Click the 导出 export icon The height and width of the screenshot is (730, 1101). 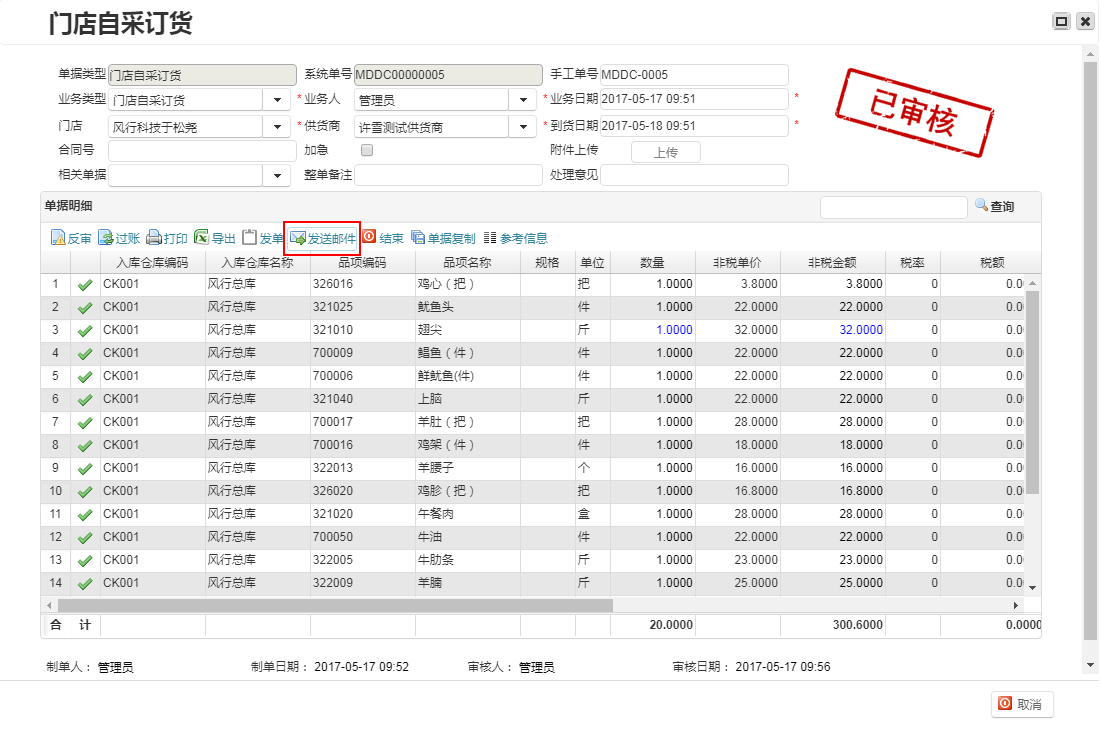201,239
